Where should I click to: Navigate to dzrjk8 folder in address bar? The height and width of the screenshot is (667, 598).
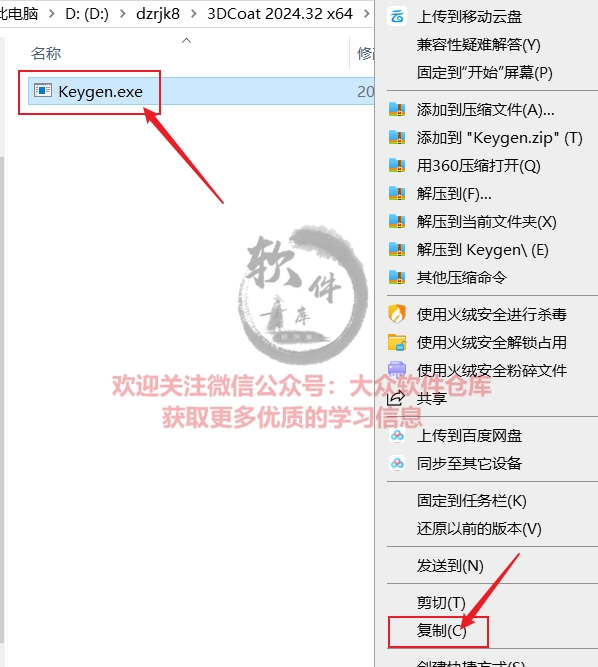(x=158, y=14)
